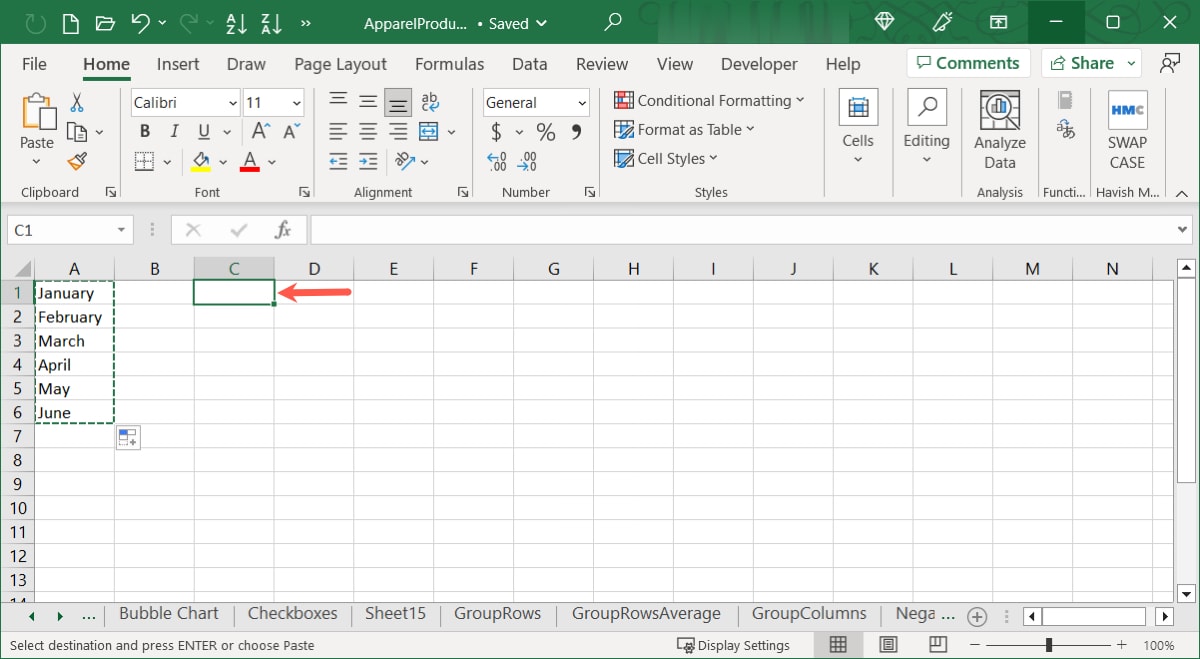Apply Percent Style number formatting
Viewport: 1200px width, 659px height.
pyautogui.click(x=545, y=131)
